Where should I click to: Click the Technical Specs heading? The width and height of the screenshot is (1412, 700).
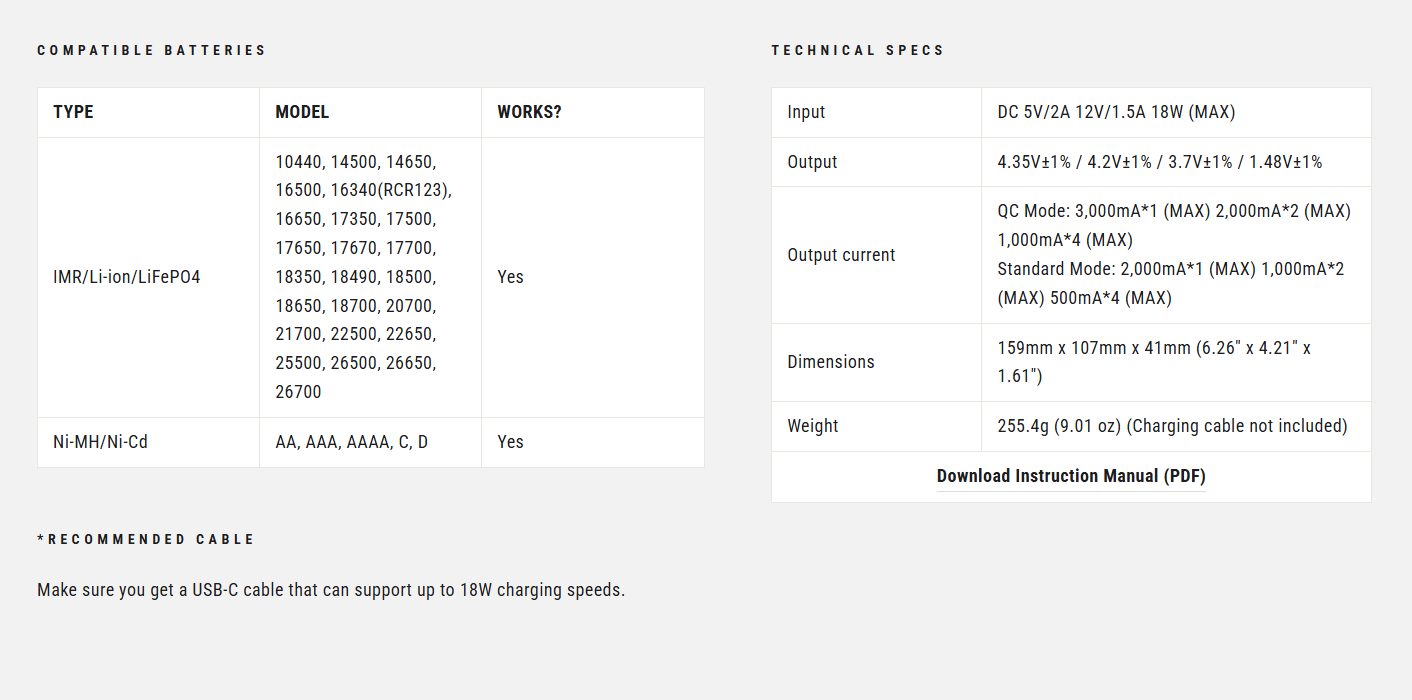(x=858, y=50)
